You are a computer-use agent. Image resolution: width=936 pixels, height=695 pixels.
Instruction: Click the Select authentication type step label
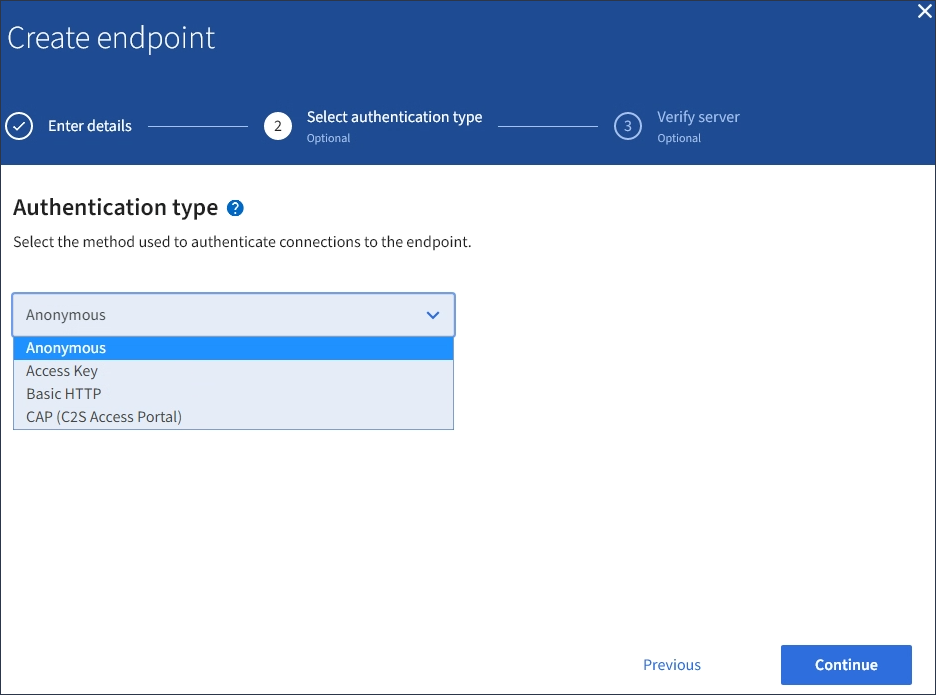point(394,117)
